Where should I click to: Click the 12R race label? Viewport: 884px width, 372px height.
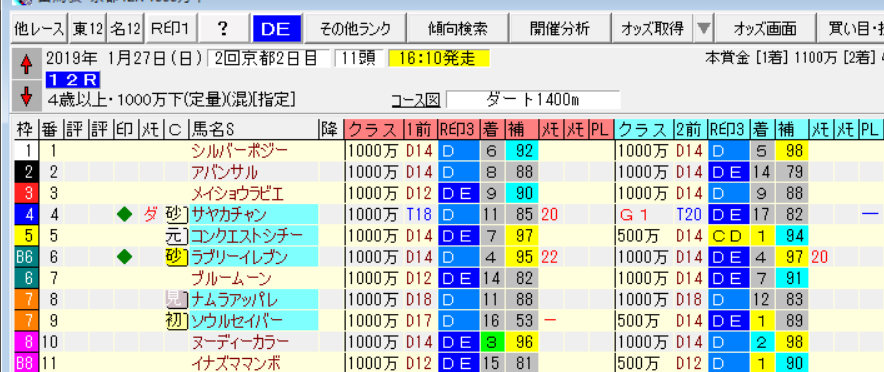(73, 81)
